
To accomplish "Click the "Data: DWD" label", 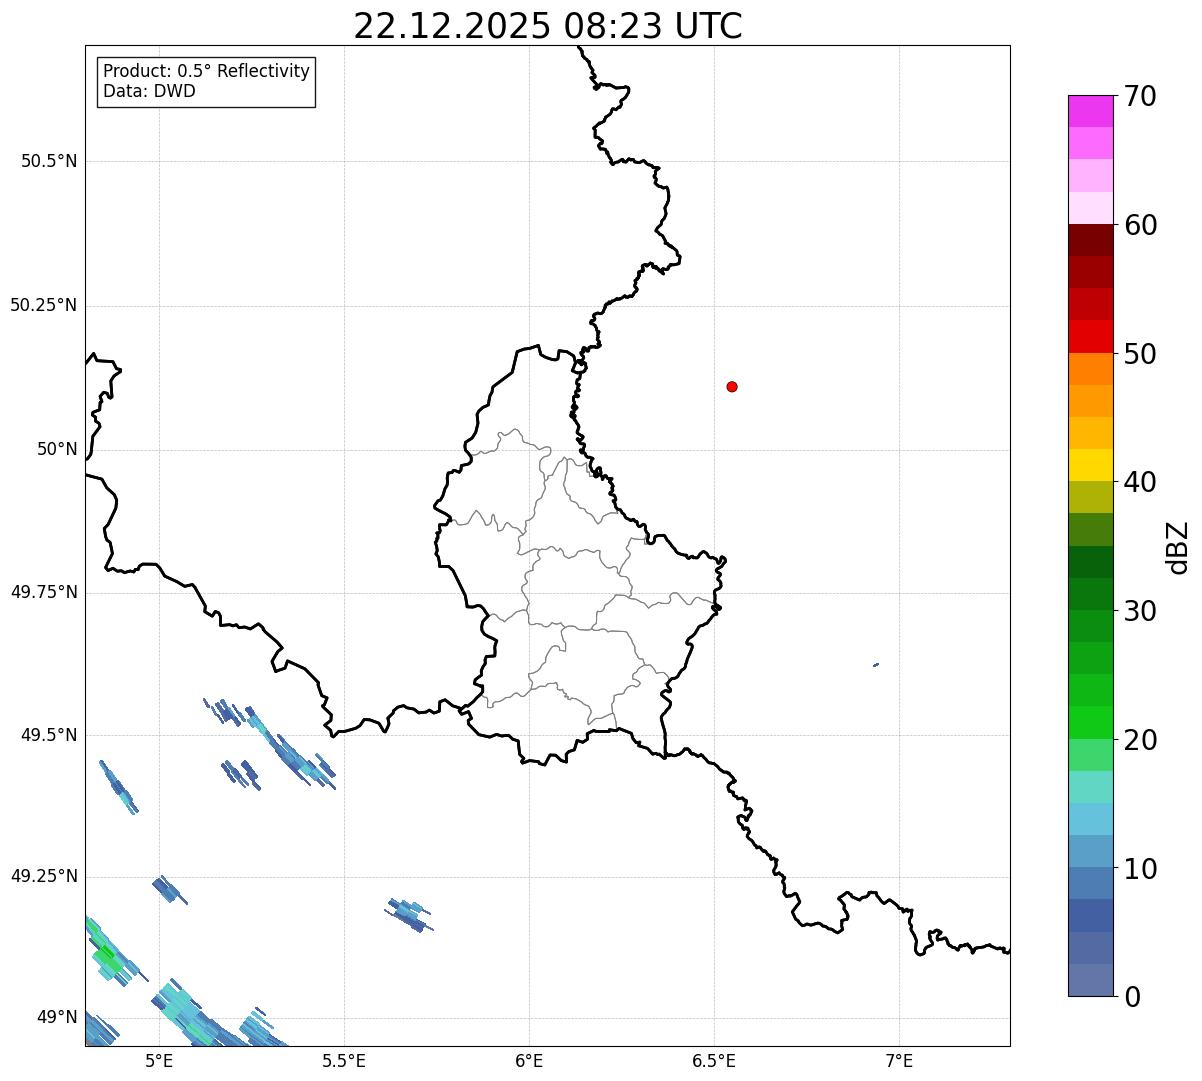I will 149,91.
